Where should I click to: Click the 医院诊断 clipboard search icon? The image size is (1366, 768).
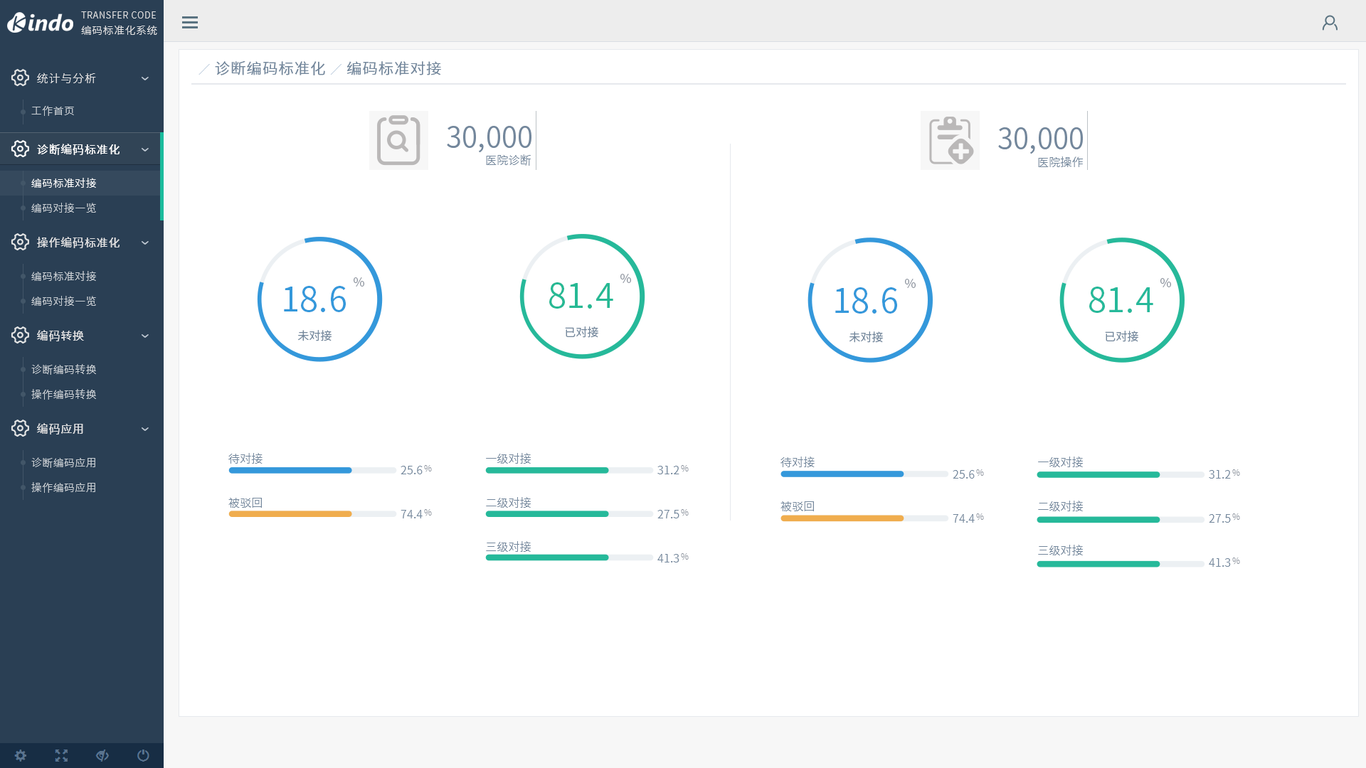point(398,140)
